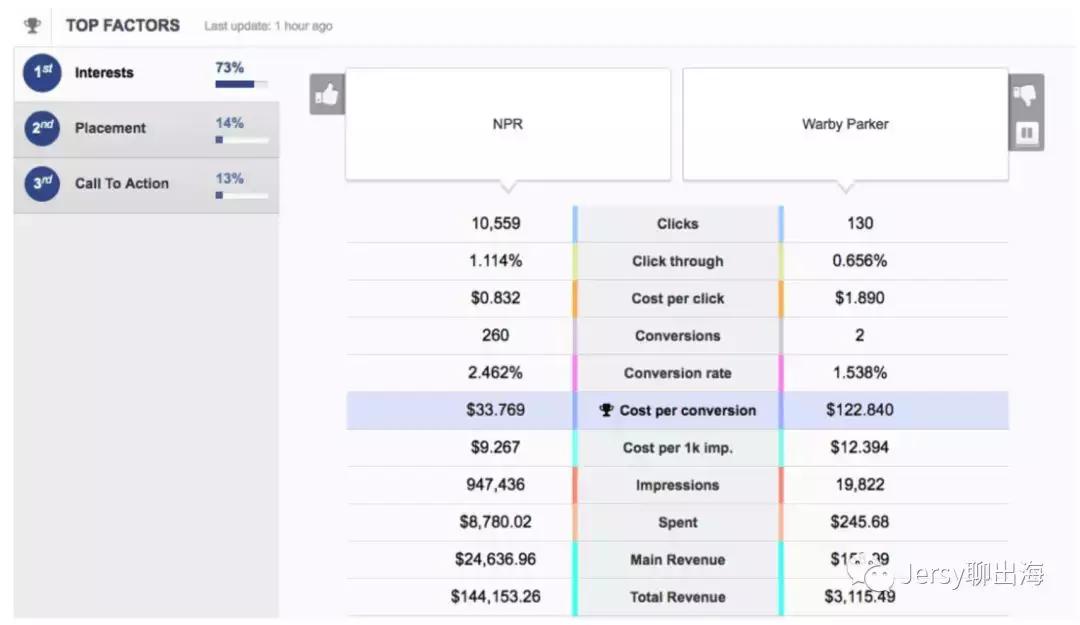This screenshot has width=1080, height=625.
Task: Click trophy icon in Cost per conversion row
Action: (606, 410)
